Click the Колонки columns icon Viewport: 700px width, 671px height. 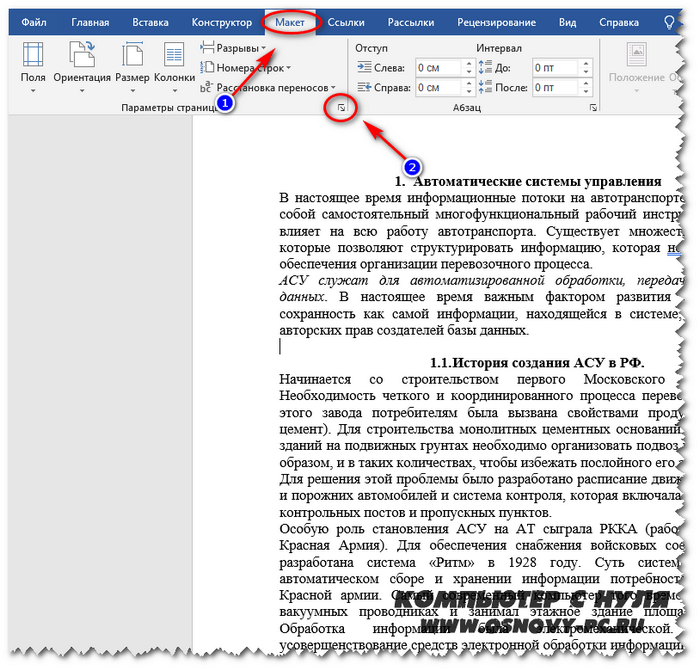(174, 62)
